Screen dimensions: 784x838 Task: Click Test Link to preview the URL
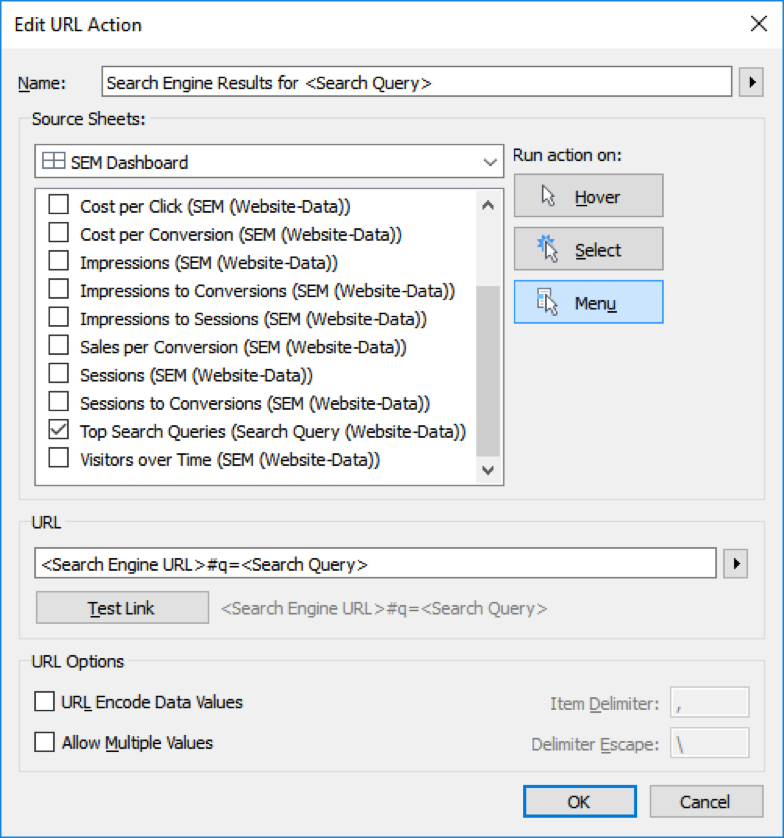point(121,608)
